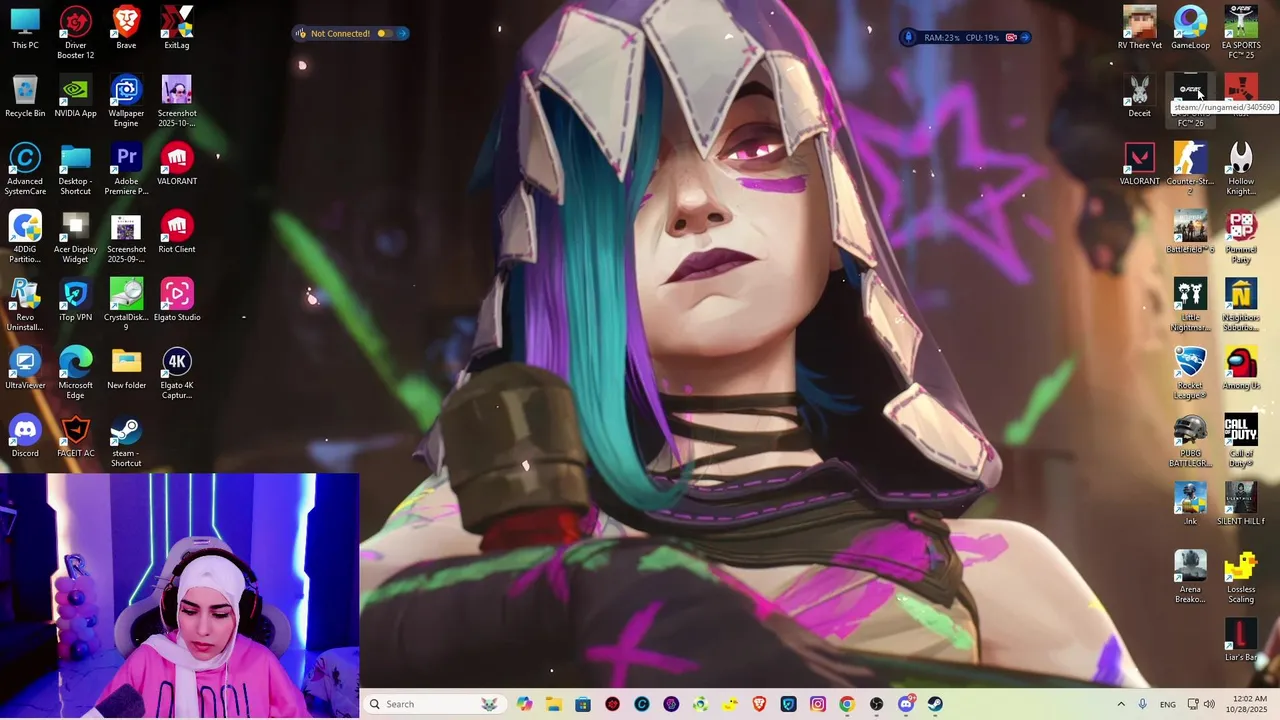Screen dimensions: 1280x720
Task: Launch EA SPORTS FC 25
Action: point(1241,32)
